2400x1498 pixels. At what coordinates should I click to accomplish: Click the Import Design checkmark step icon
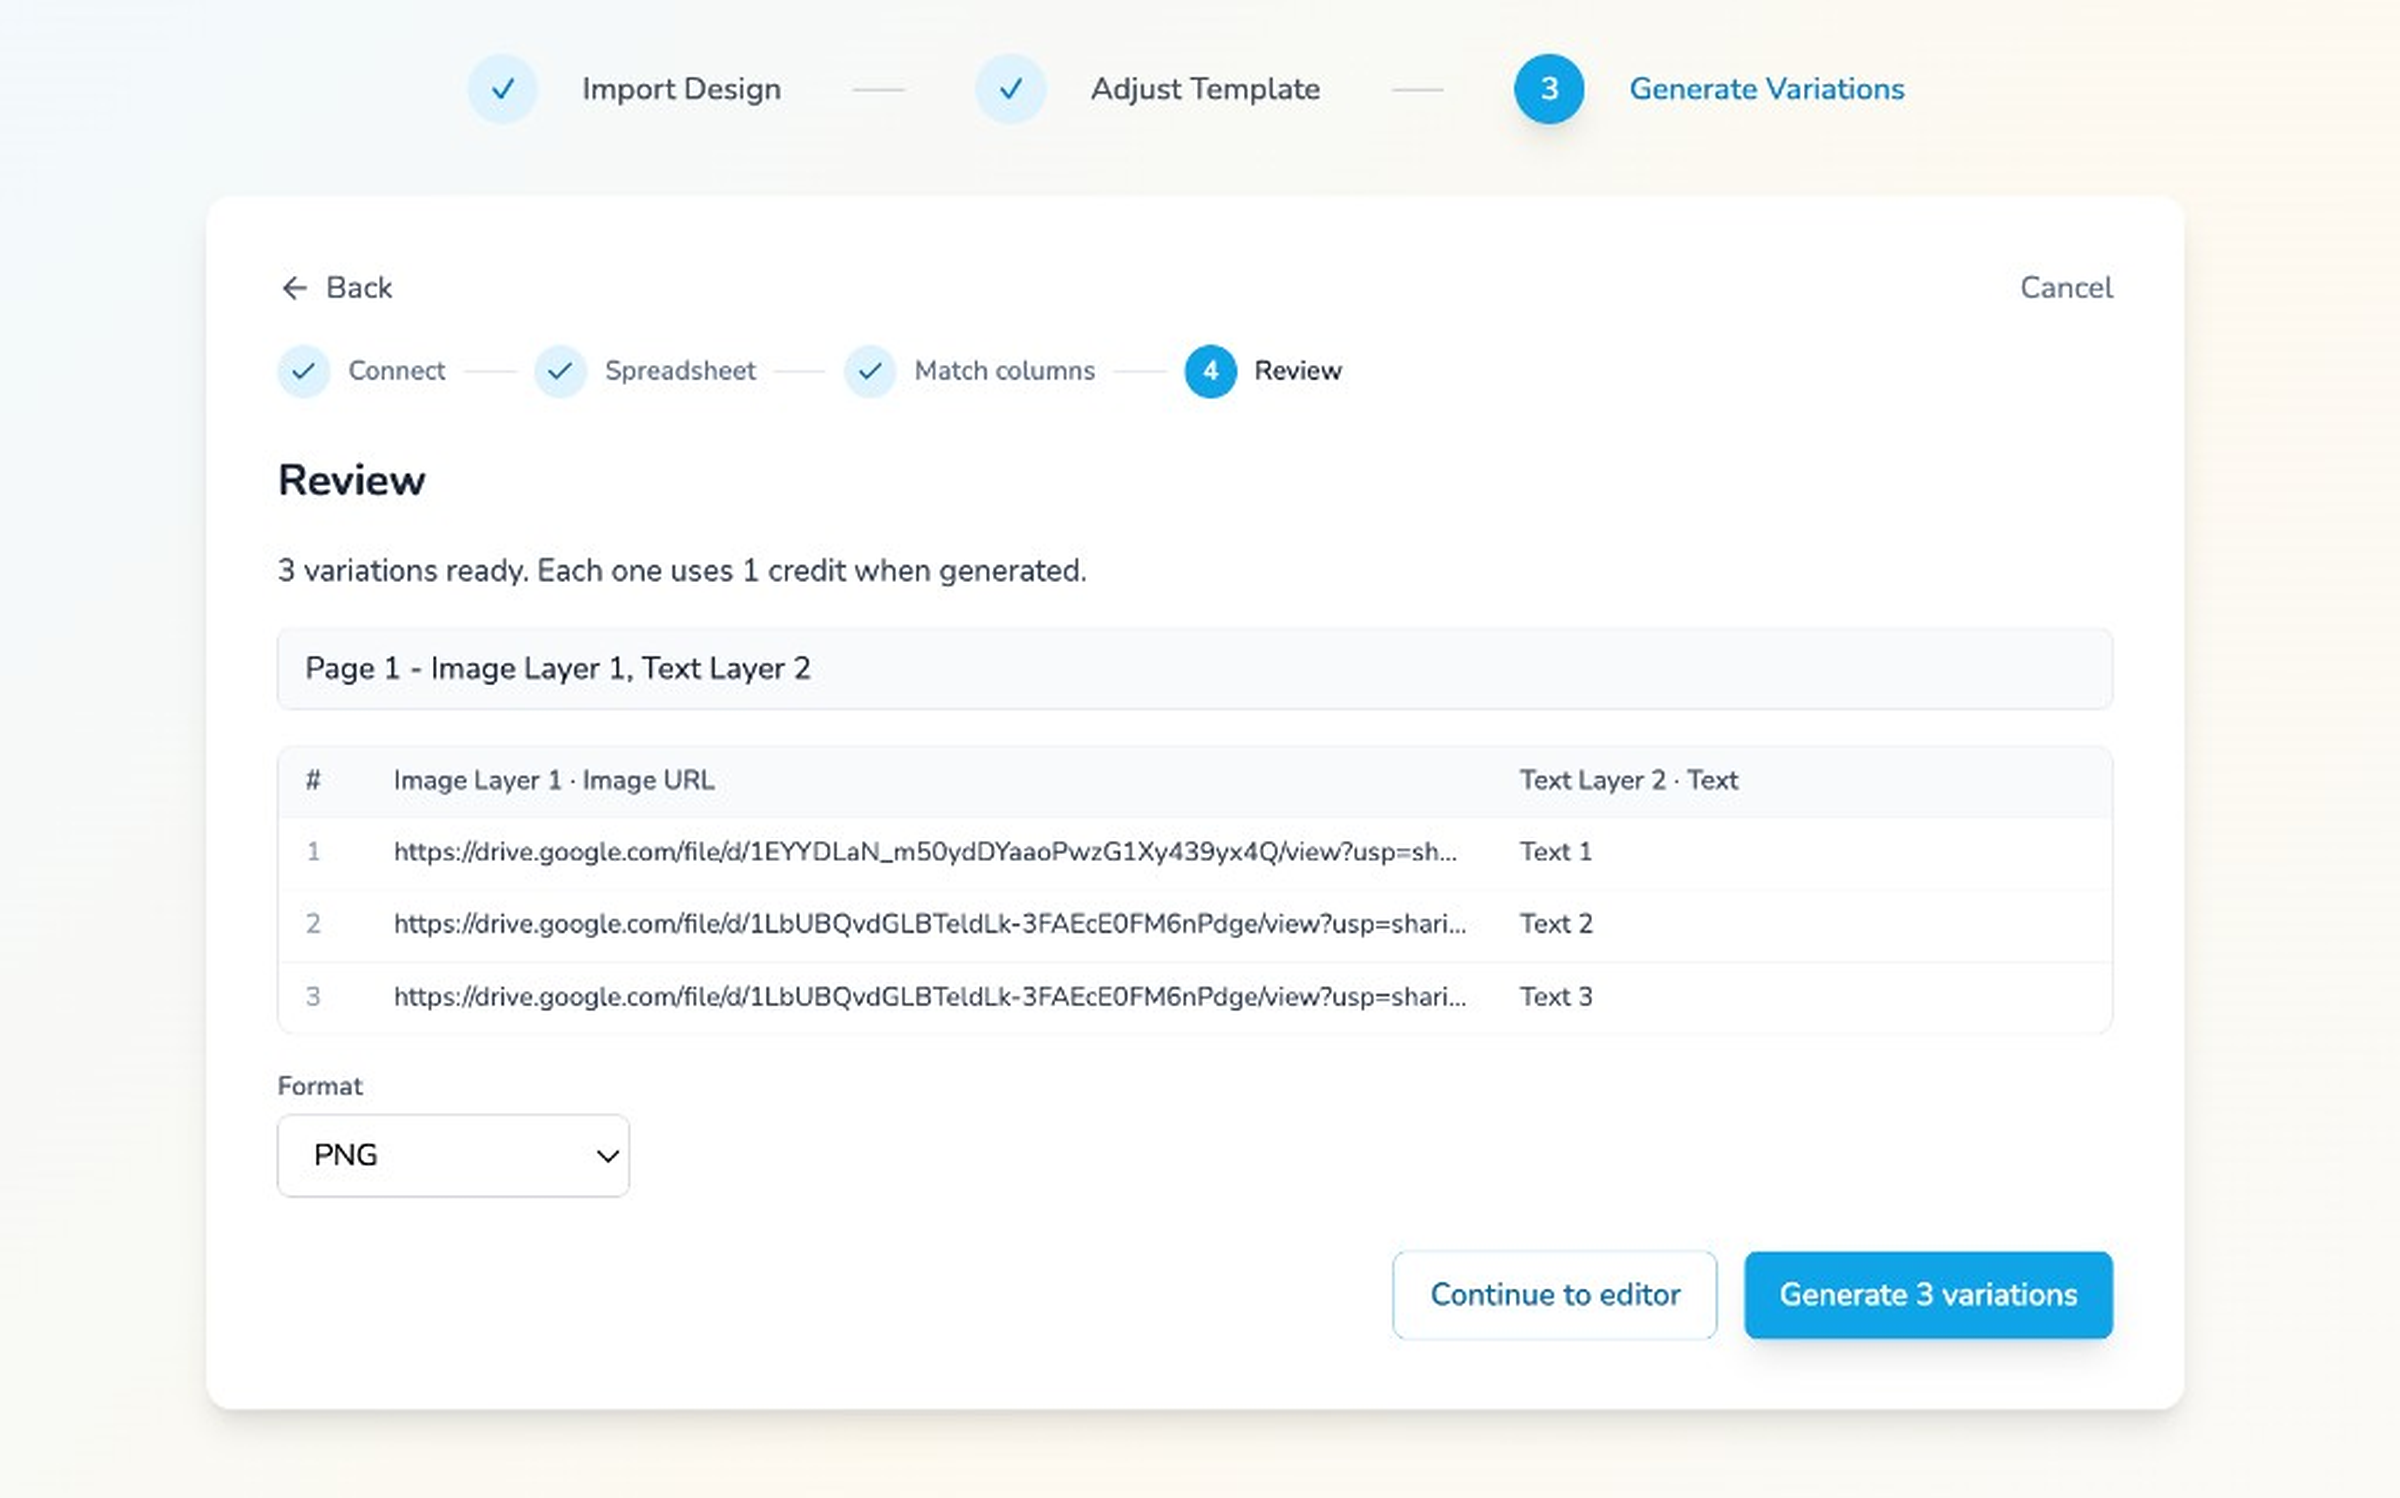[x=503, y=89]
